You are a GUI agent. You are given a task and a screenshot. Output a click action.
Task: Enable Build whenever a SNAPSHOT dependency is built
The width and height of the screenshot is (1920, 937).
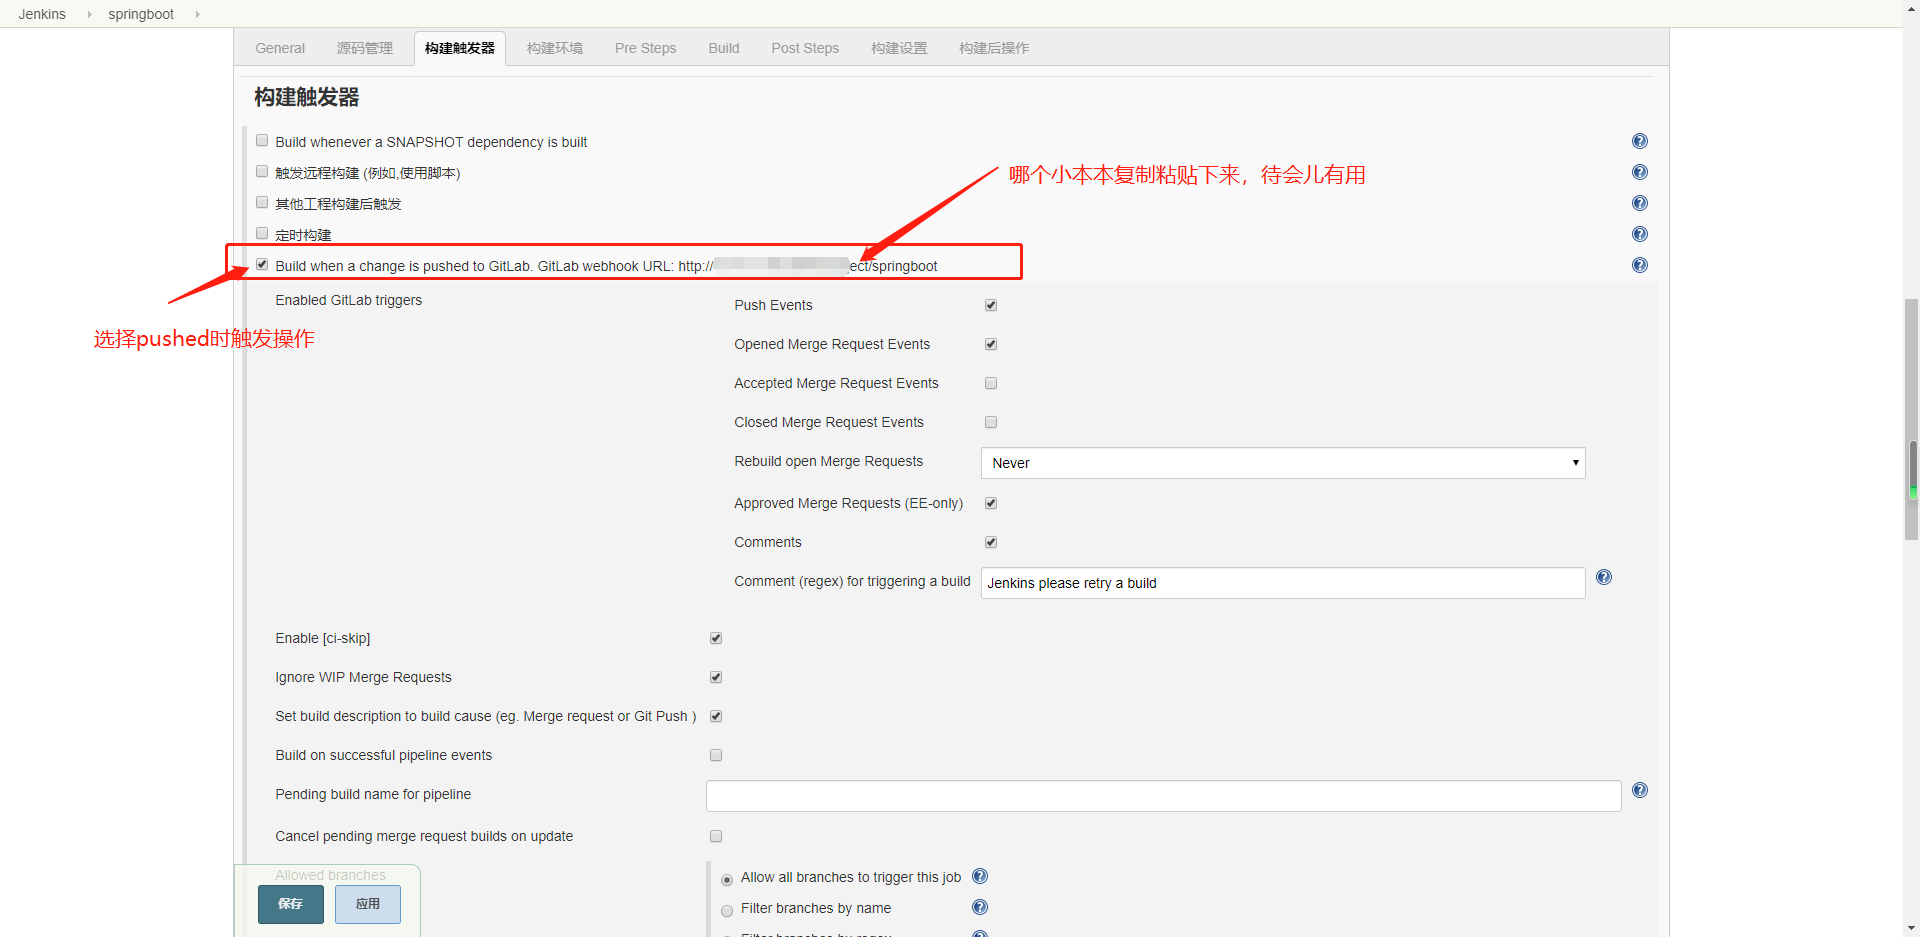click(262, 141)
